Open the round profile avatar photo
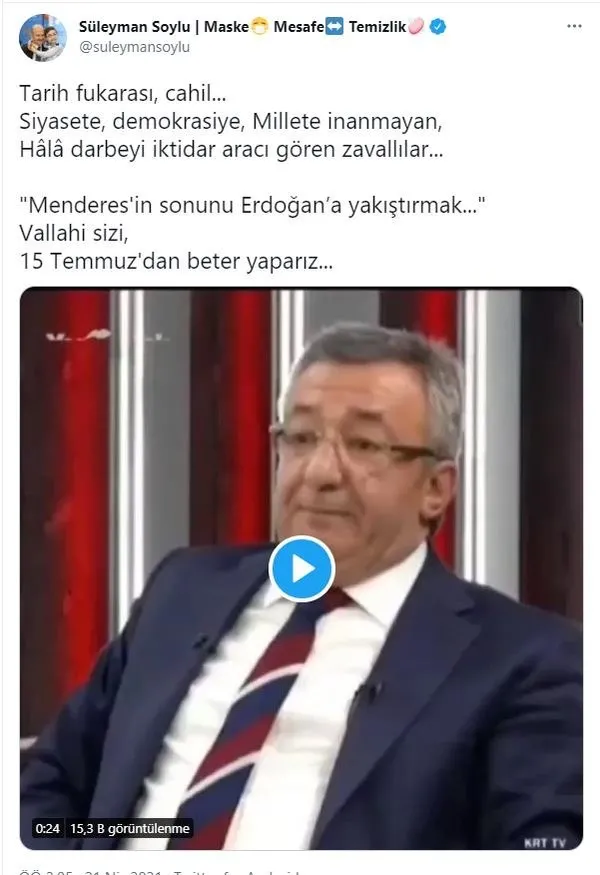Image resolution: width=600 pixels, height=875 pixels. tap(42, 37)
